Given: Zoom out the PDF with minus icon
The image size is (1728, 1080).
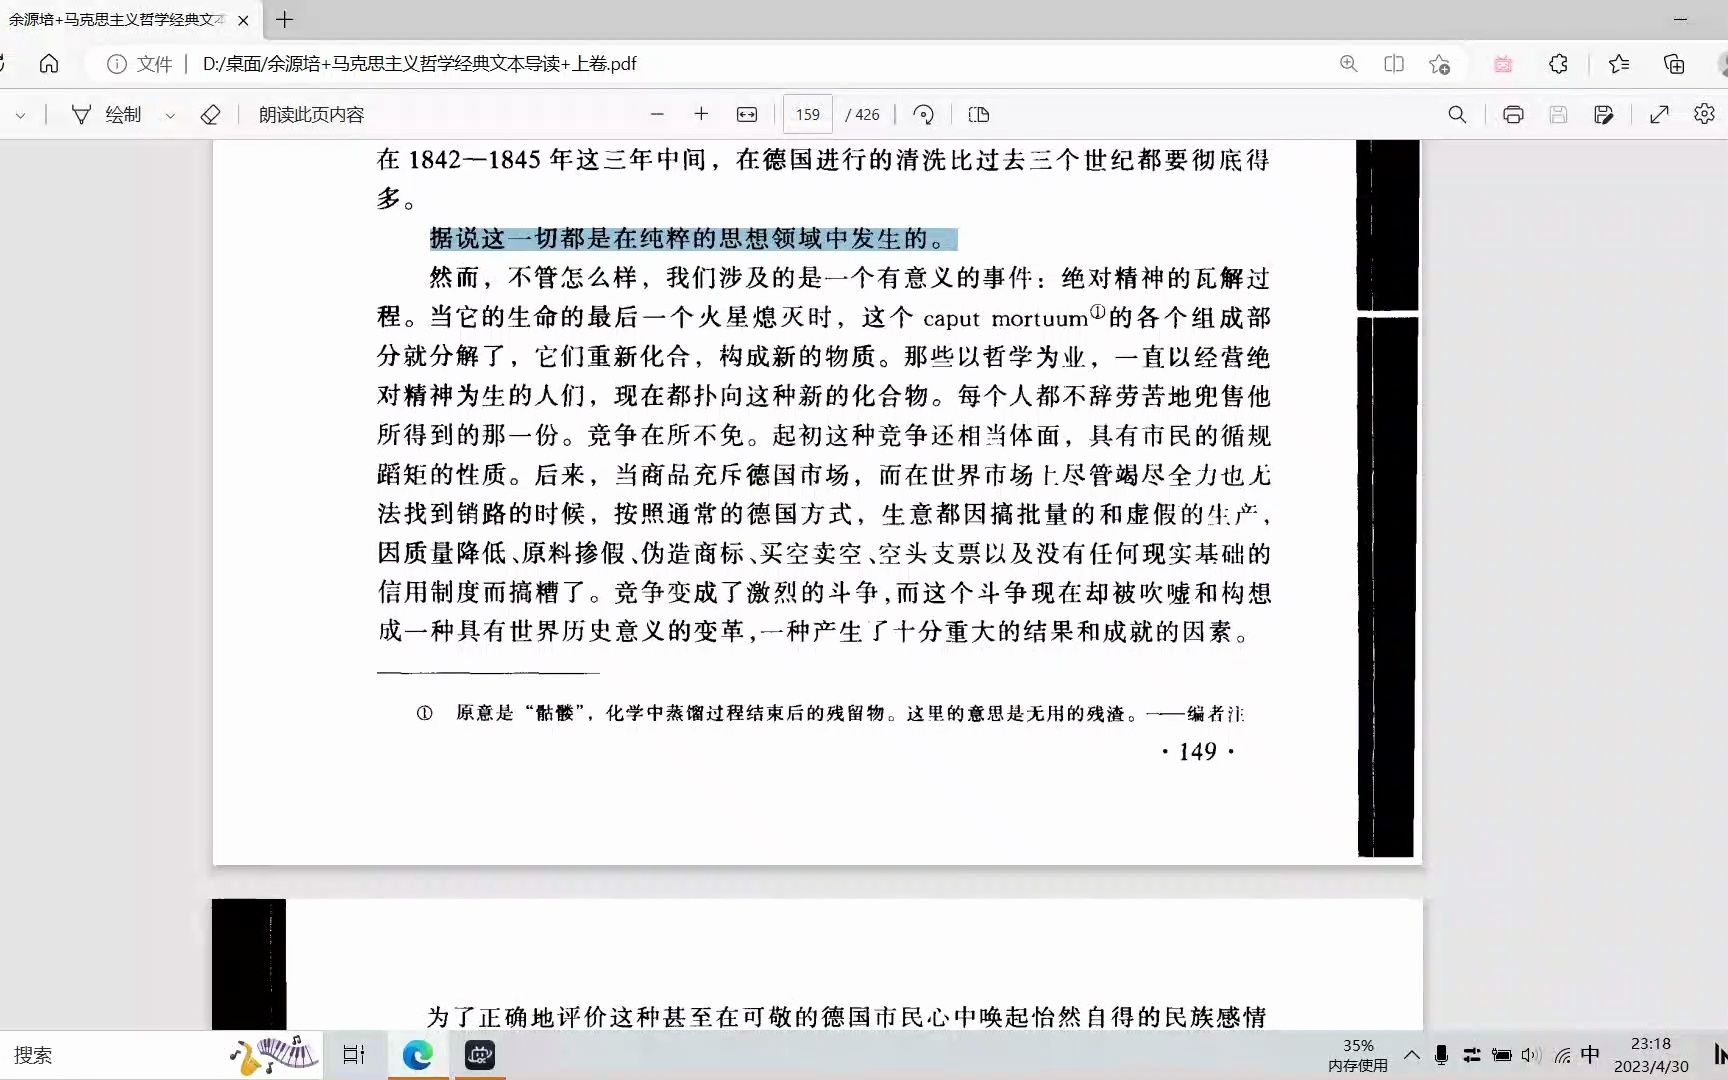Looking at the screenshot, I should pyautogui.click(x=657, y=115).
